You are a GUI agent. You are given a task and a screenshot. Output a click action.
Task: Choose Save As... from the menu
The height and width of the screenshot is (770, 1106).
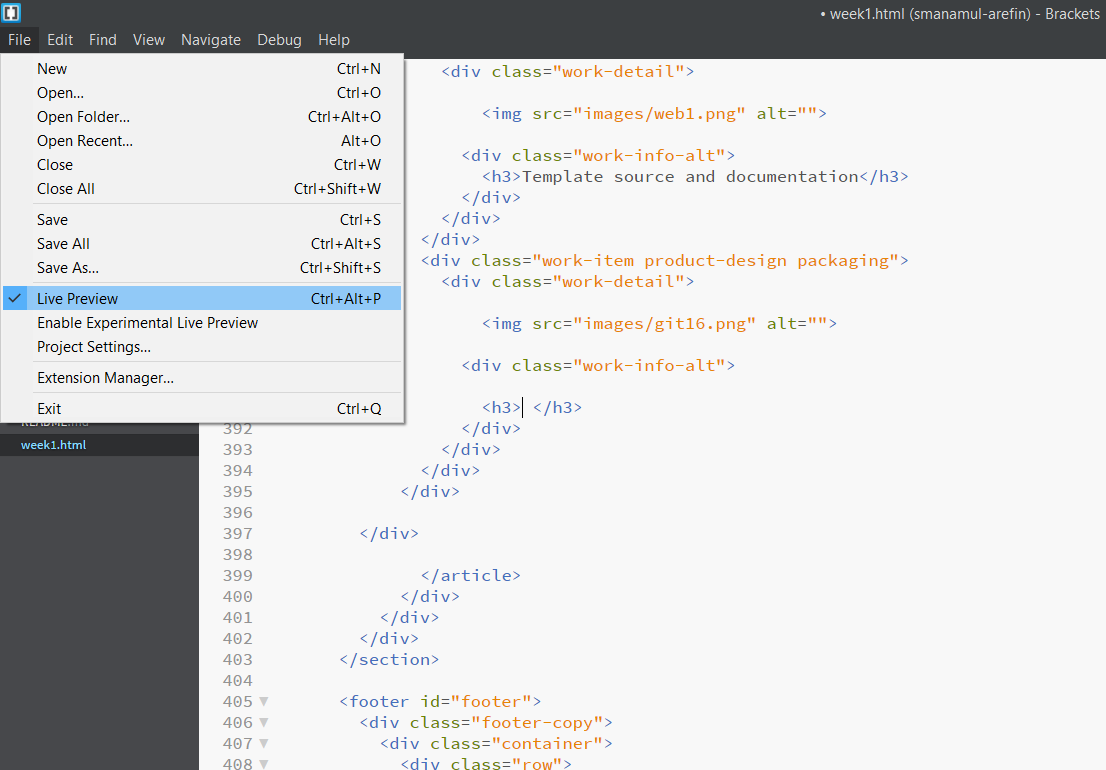pos(68,268)
